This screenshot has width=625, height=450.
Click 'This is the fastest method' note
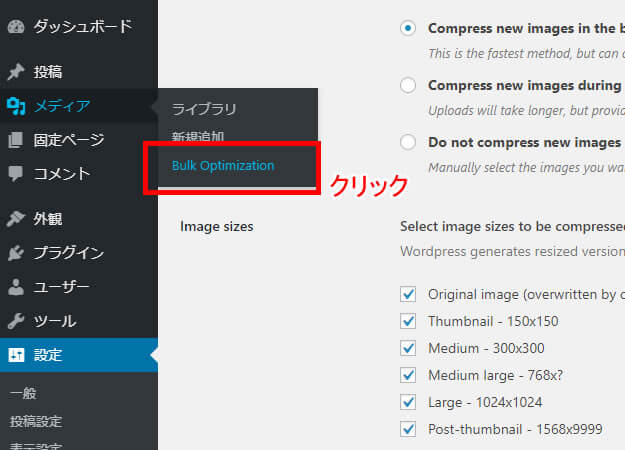click(x=527, y=53)
